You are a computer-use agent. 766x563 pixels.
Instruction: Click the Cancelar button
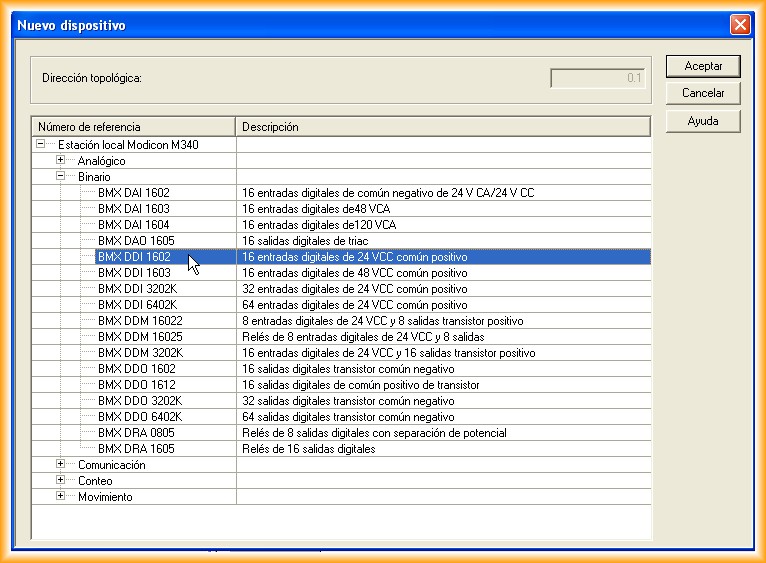tap(703, 93)
